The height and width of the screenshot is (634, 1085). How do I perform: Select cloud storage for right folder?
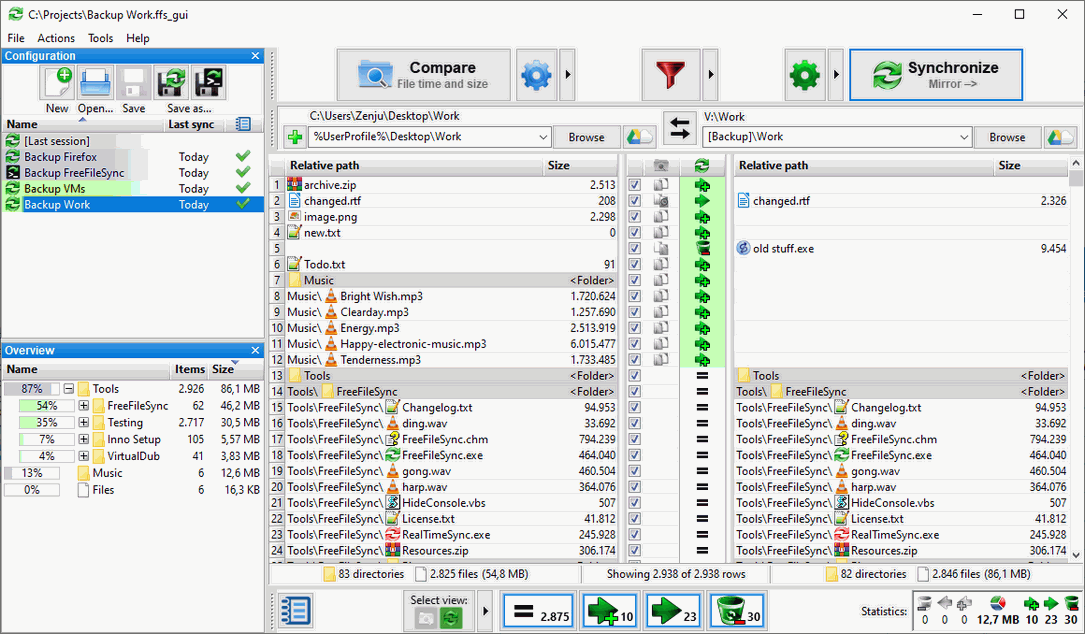coord(1060,137)
